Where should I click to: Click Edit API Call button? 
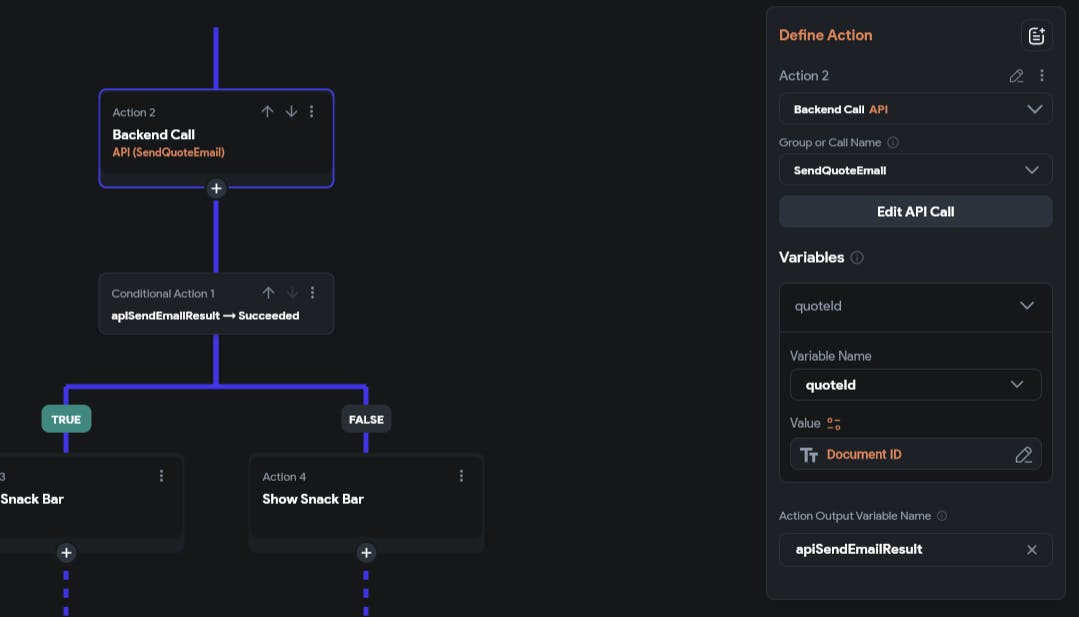click(915, 212)
